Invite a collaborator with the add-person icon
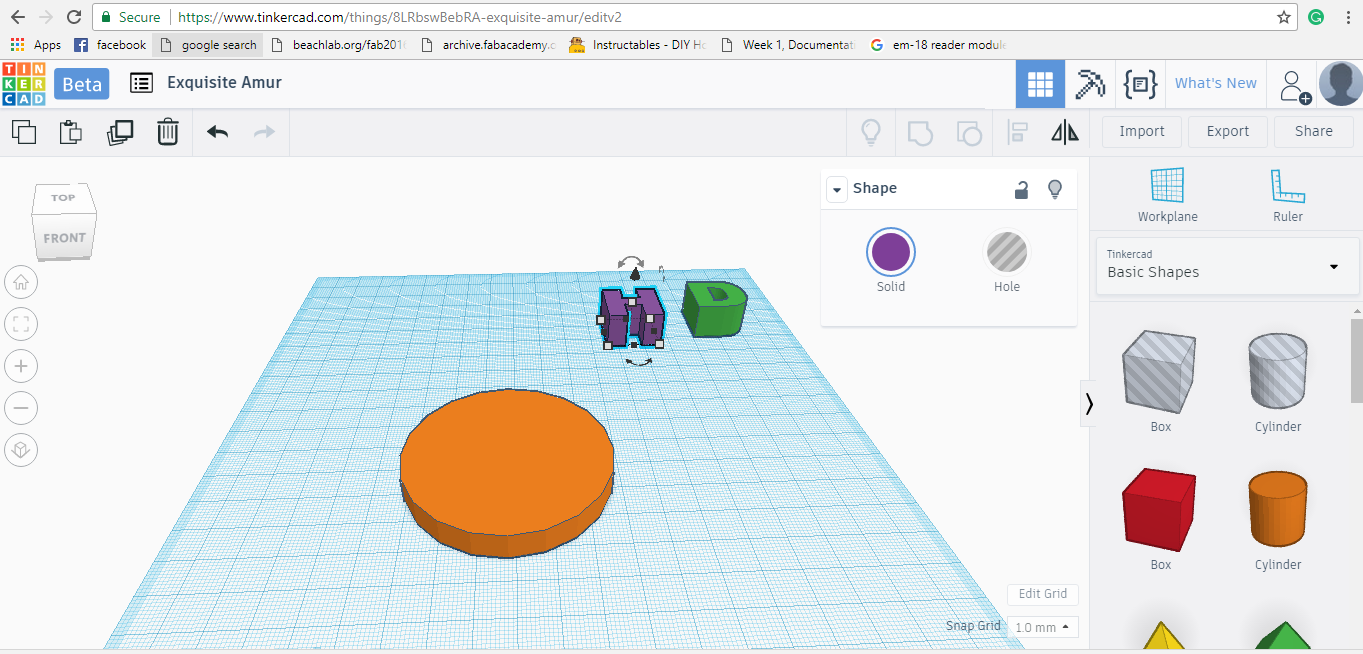The width and height of the screenshot is (1363, 654). coord(1295,86)
